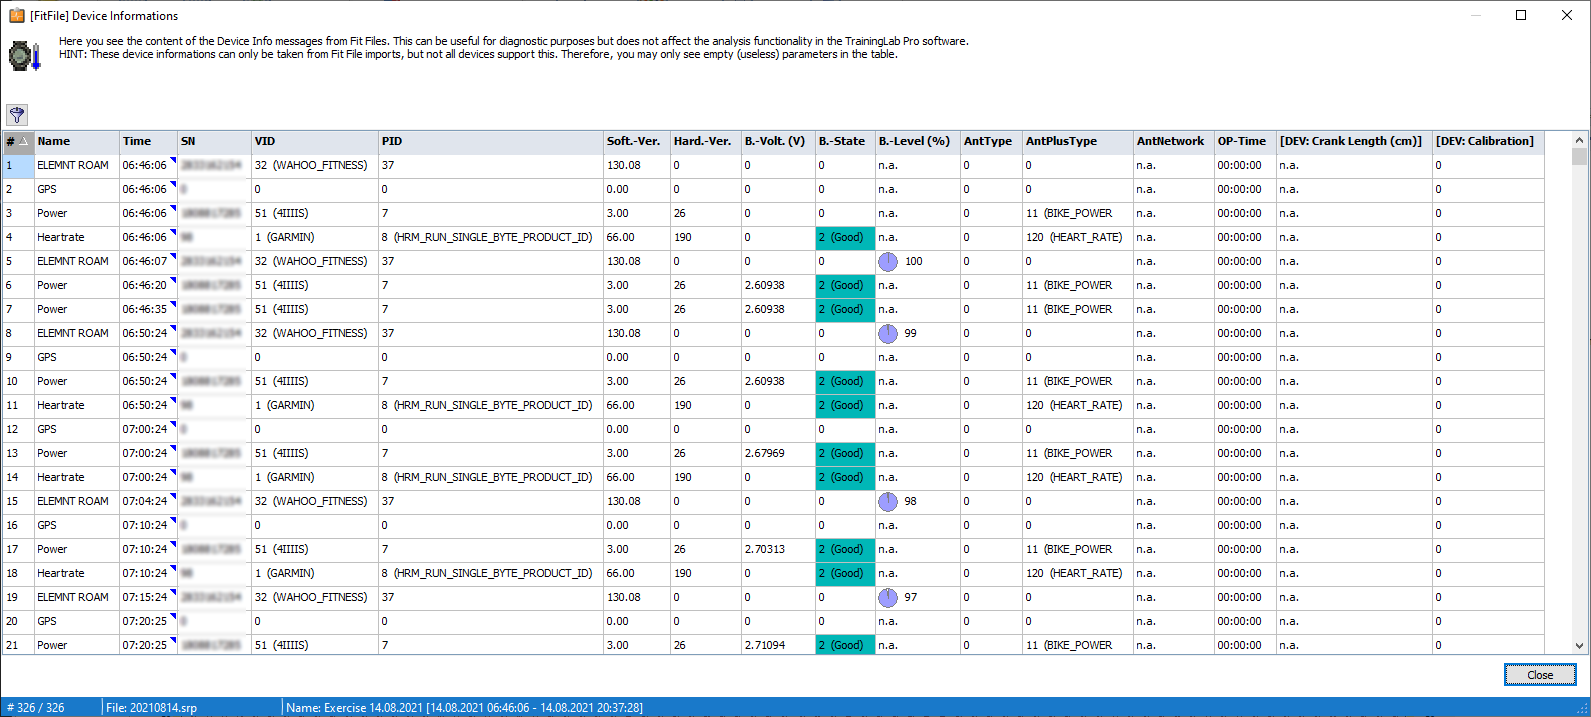Select the battery voltage cell 2.70313

click(778, 549)
